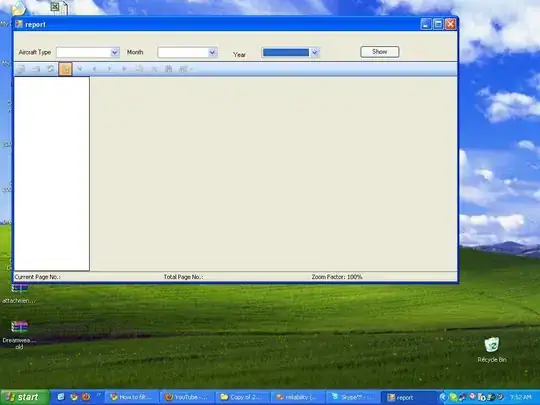Minimize the report window
Viewport: 540px width, 405px height.
pos(426,24)
